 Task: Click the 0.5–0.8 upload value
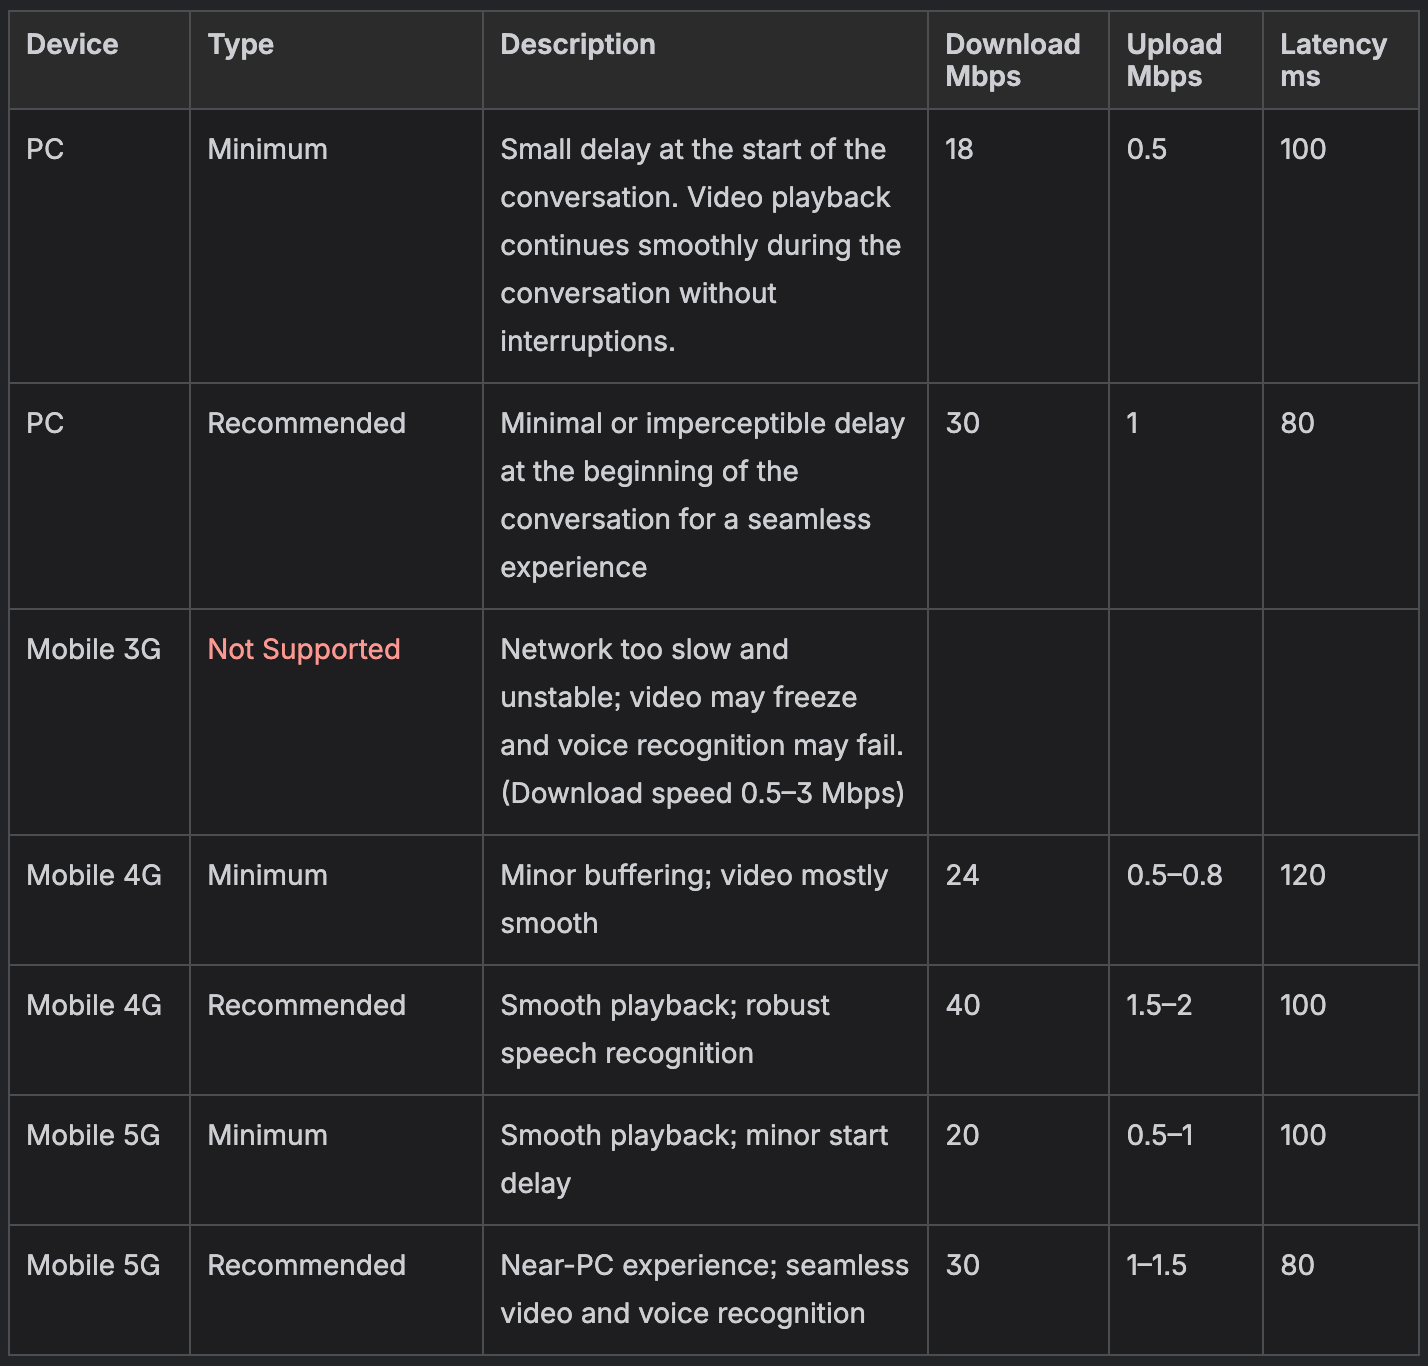click(x=1174, y=876)
